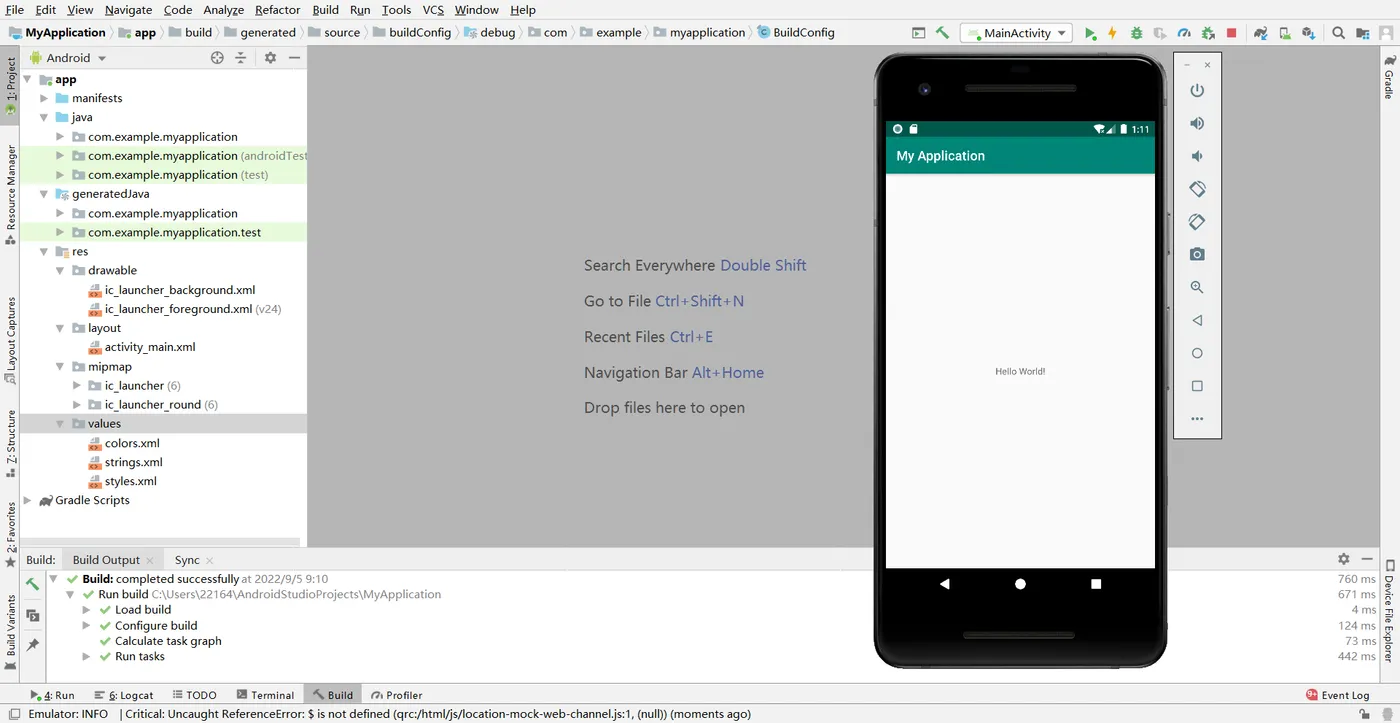This screenshot has width=1400, height=723.
Task: Expand the Run tasks step
Action: (x=87, y=657)
